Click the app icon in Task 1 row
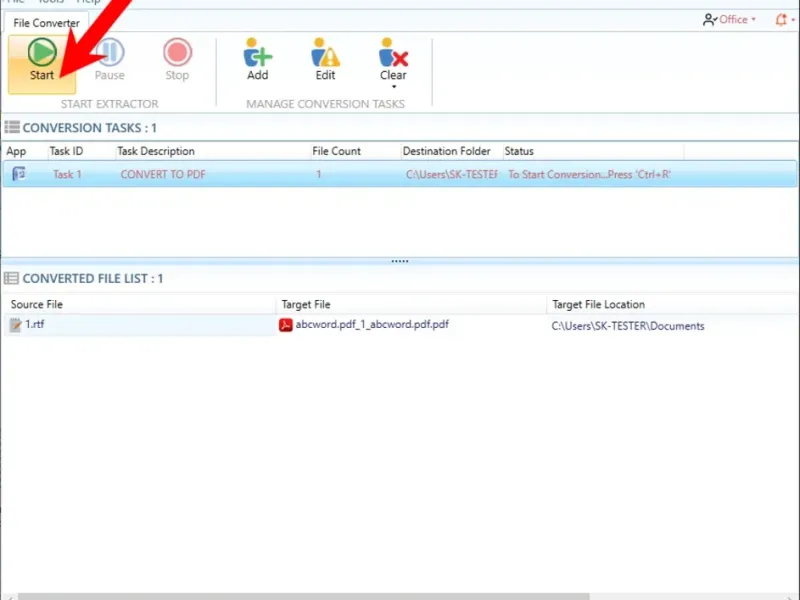800x600 pixels. point(19,174)
